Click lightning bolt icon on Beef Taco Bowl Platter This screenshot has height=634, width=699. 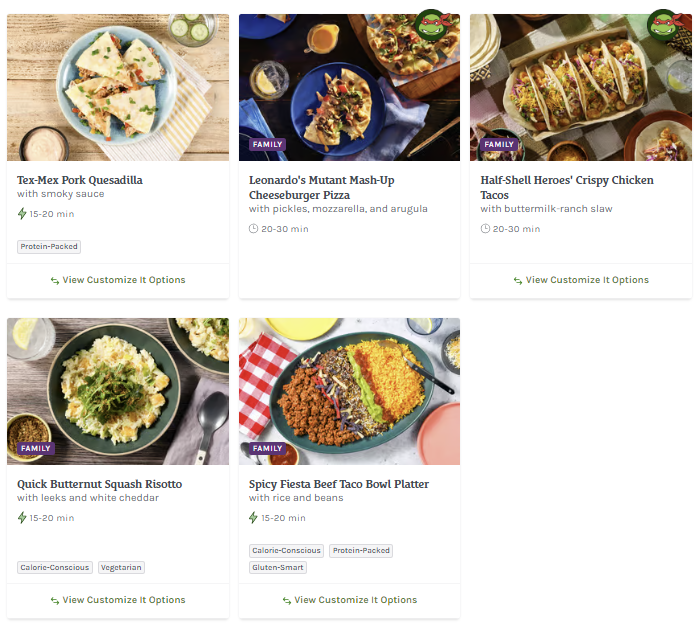(254, 518)
